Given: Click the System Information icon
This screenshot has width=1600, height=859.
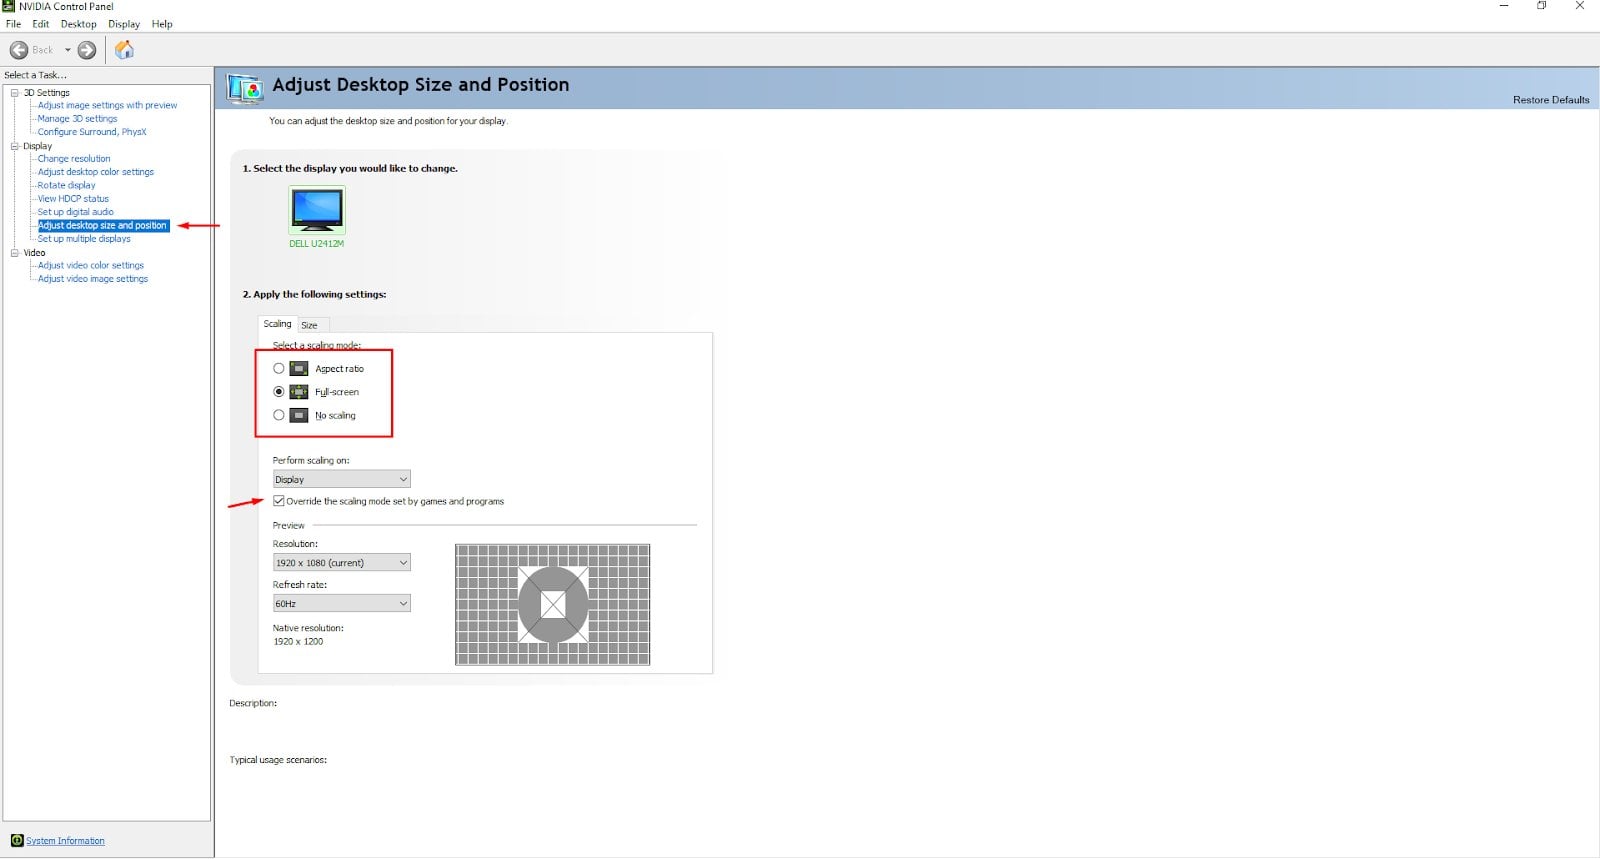Looking at the screenshot, I should 16,841.
